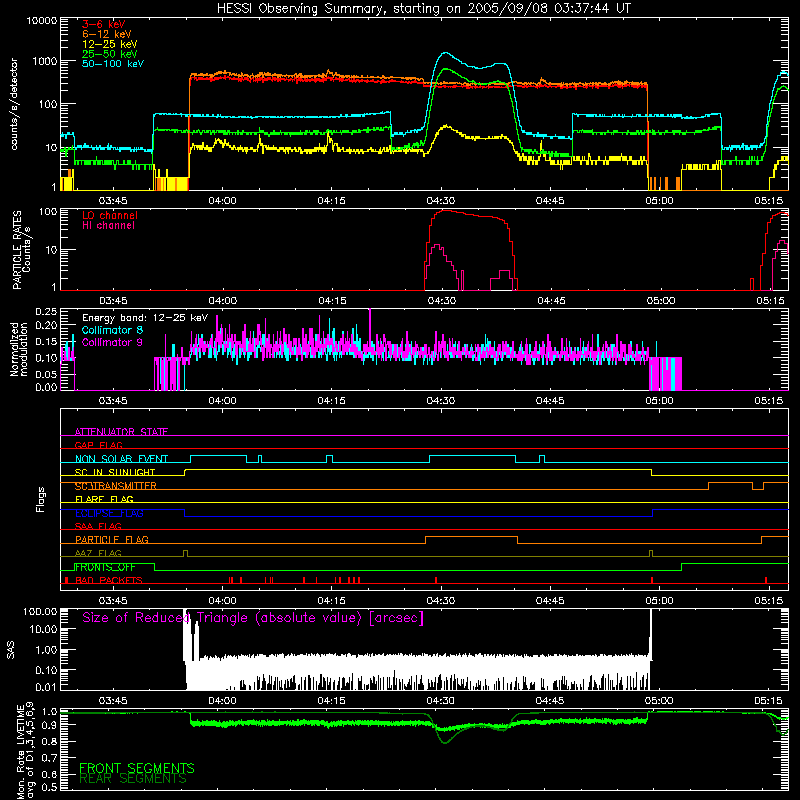Select the 'PARTICLE FLAG' label

click(x=112, y=539)
